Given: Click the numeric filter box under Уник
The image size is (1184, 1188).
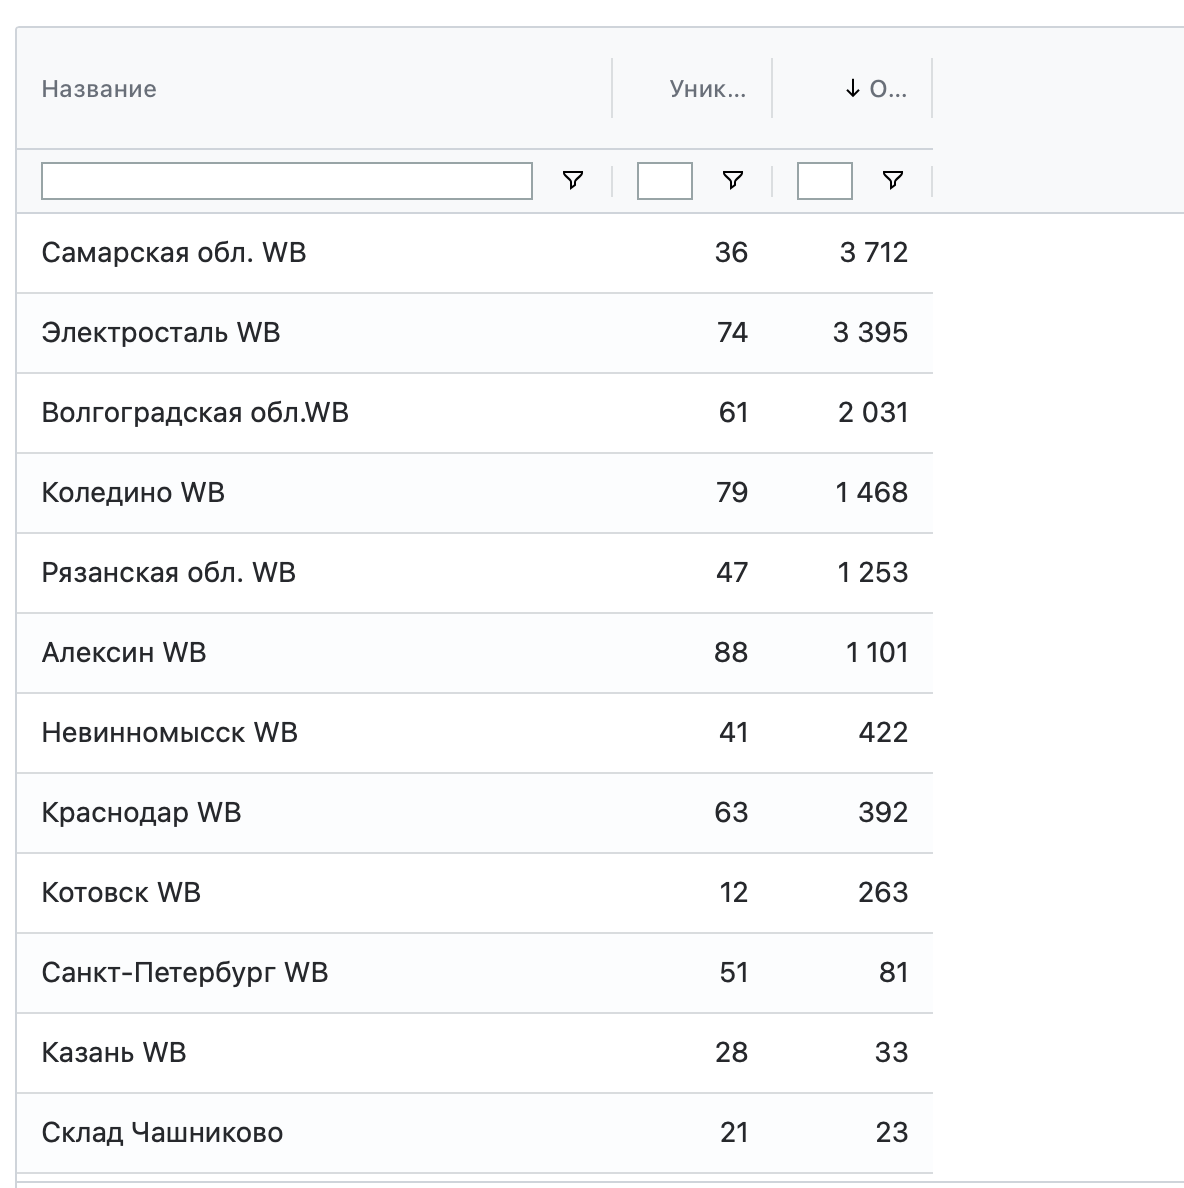Looking at the screenshot, I should pos(663,181).
